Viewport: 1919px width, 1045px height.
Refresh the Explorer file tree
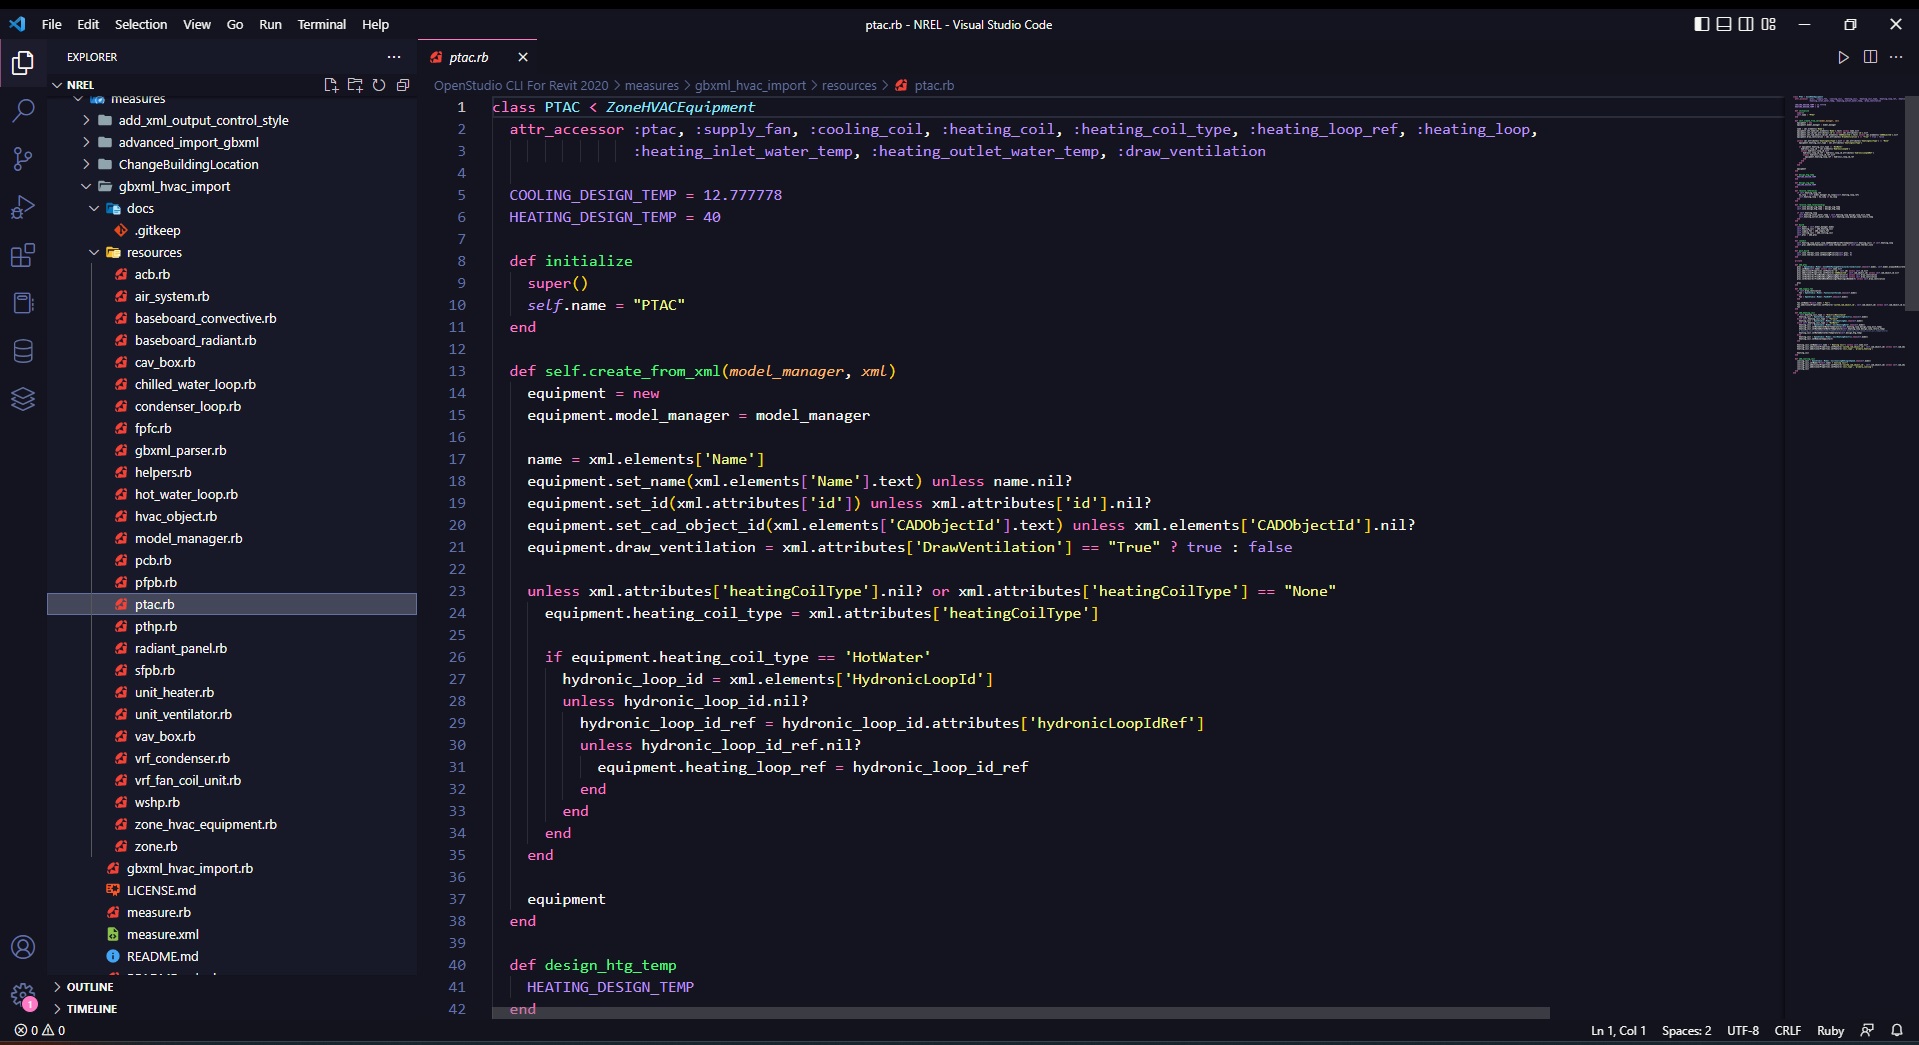click(x=379, y=85)
